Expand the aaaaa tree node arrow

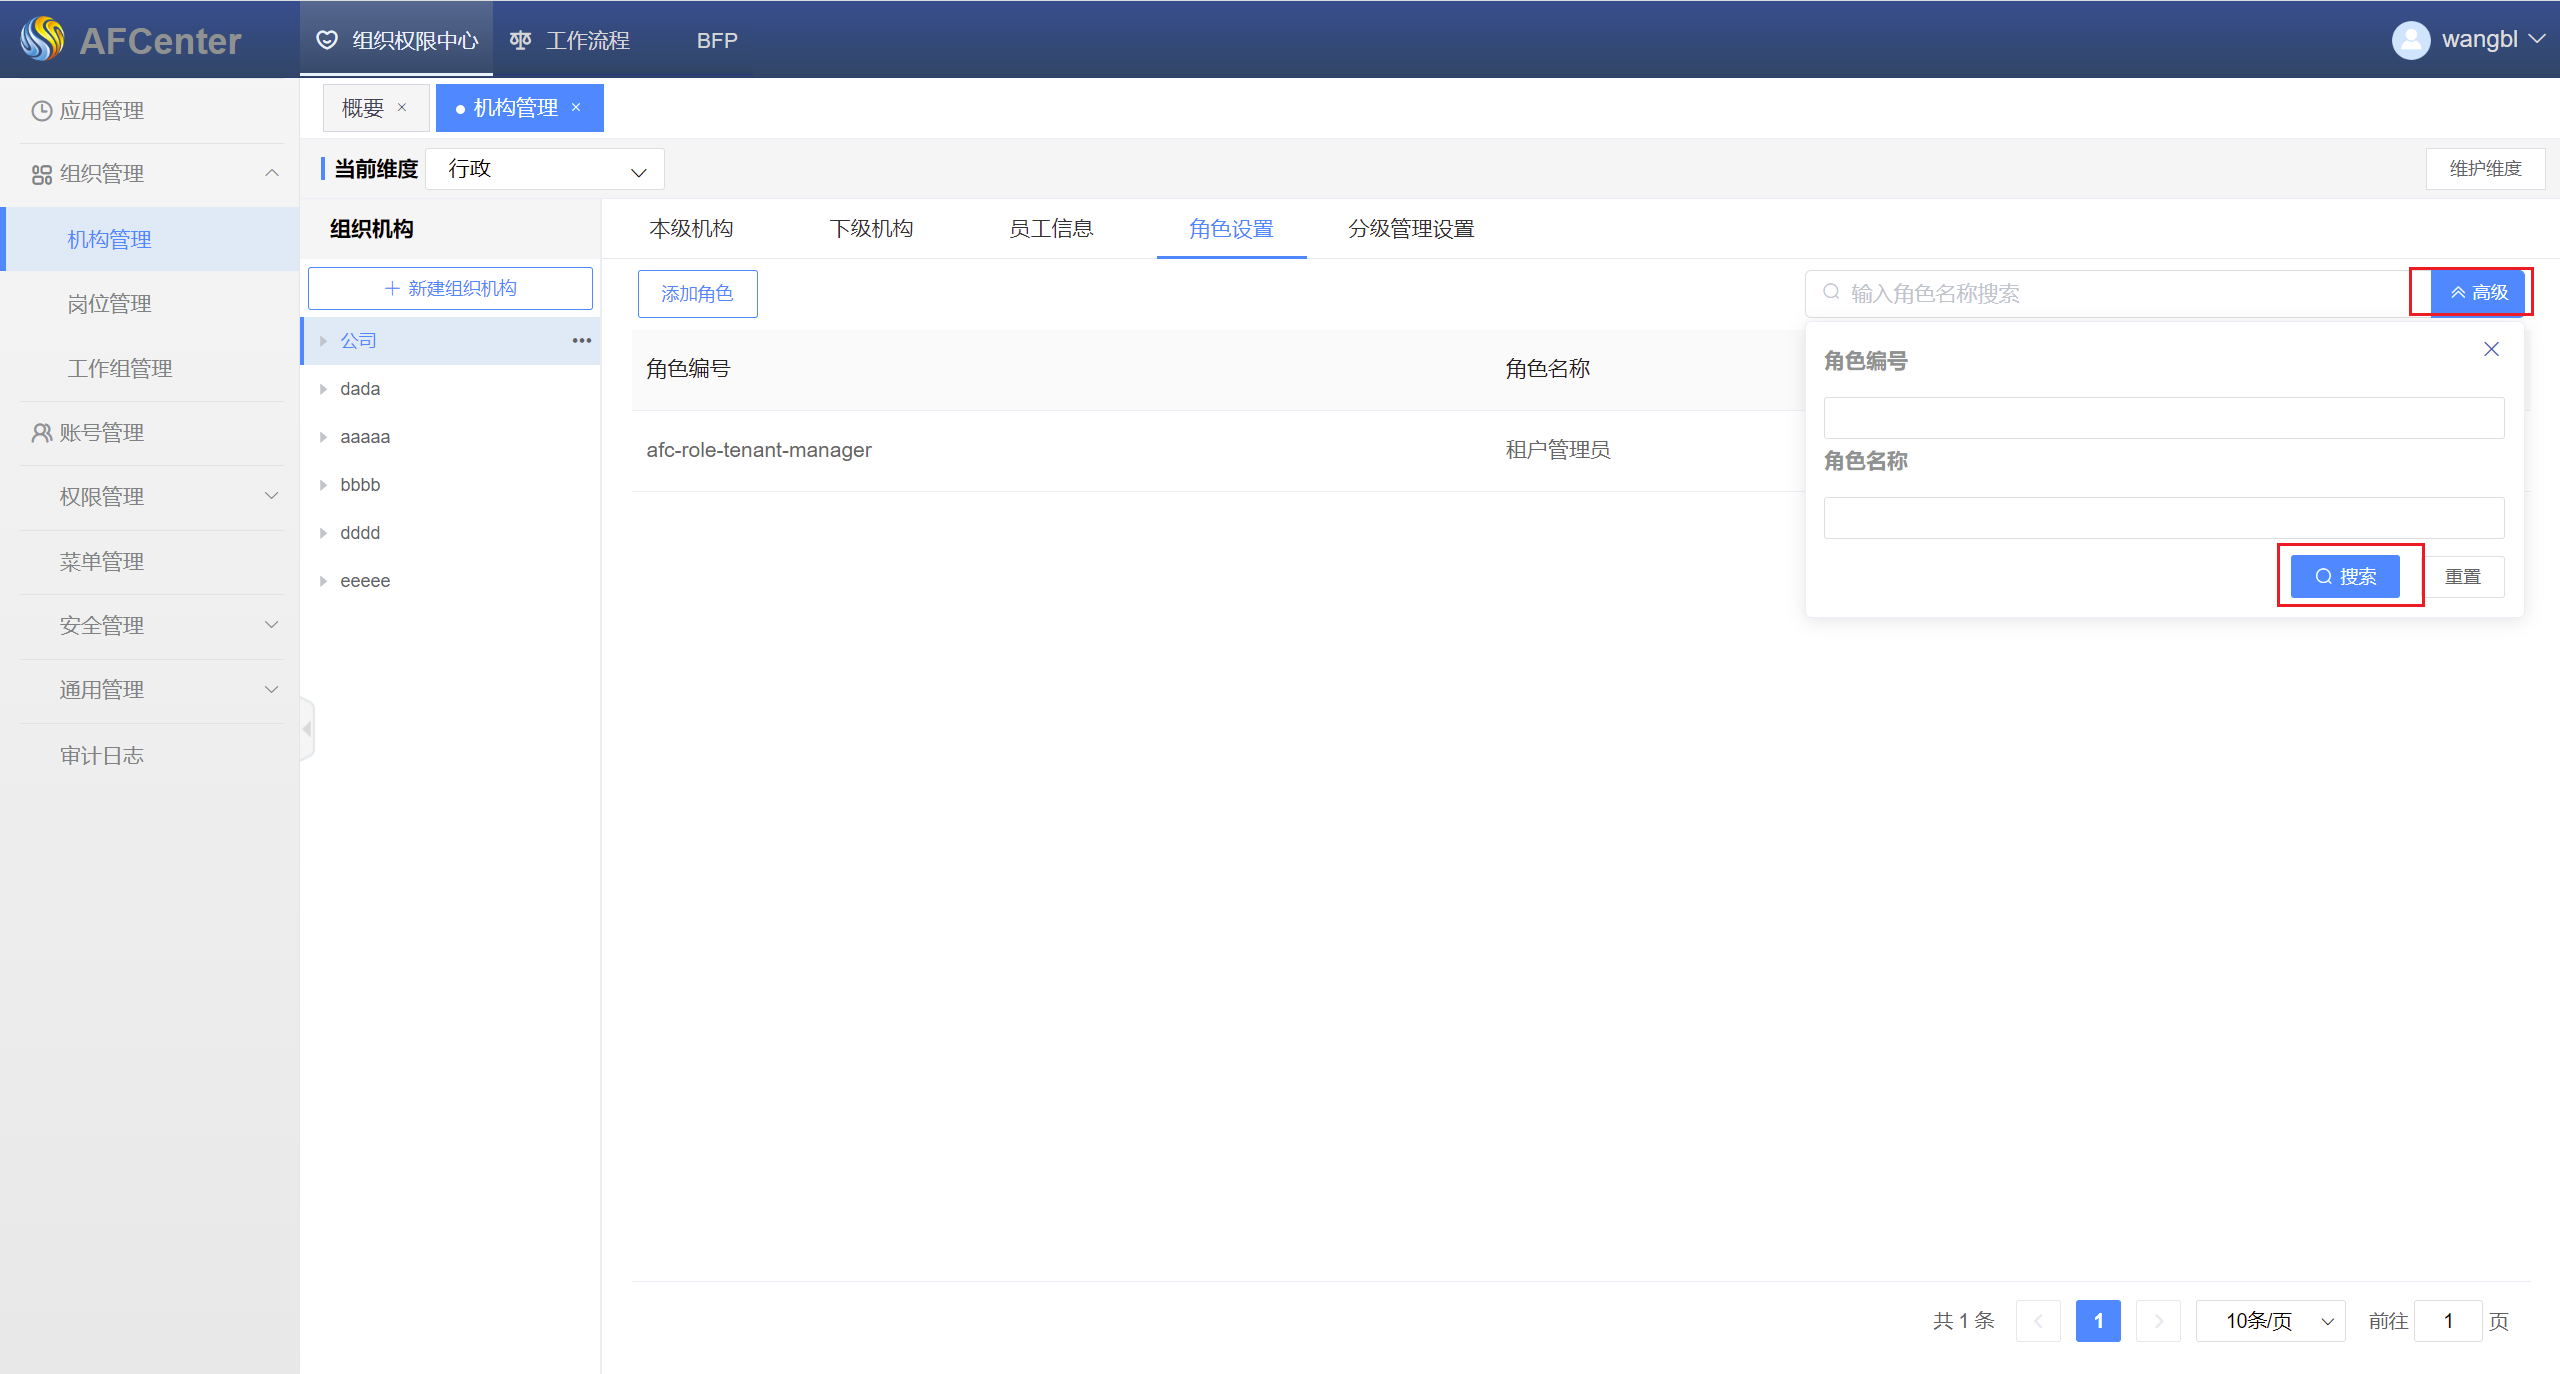[x=323, y=437]
